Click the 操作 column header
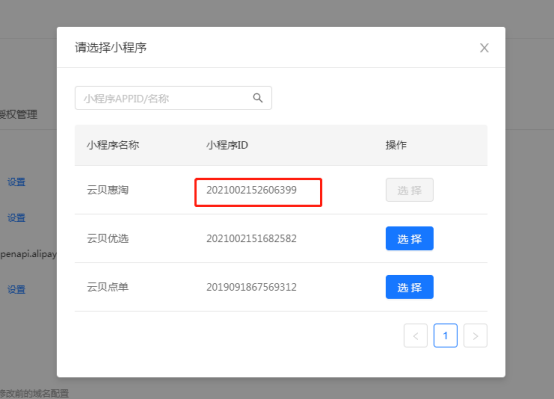The width and height of the screenshot is (554, 399). 396,145
